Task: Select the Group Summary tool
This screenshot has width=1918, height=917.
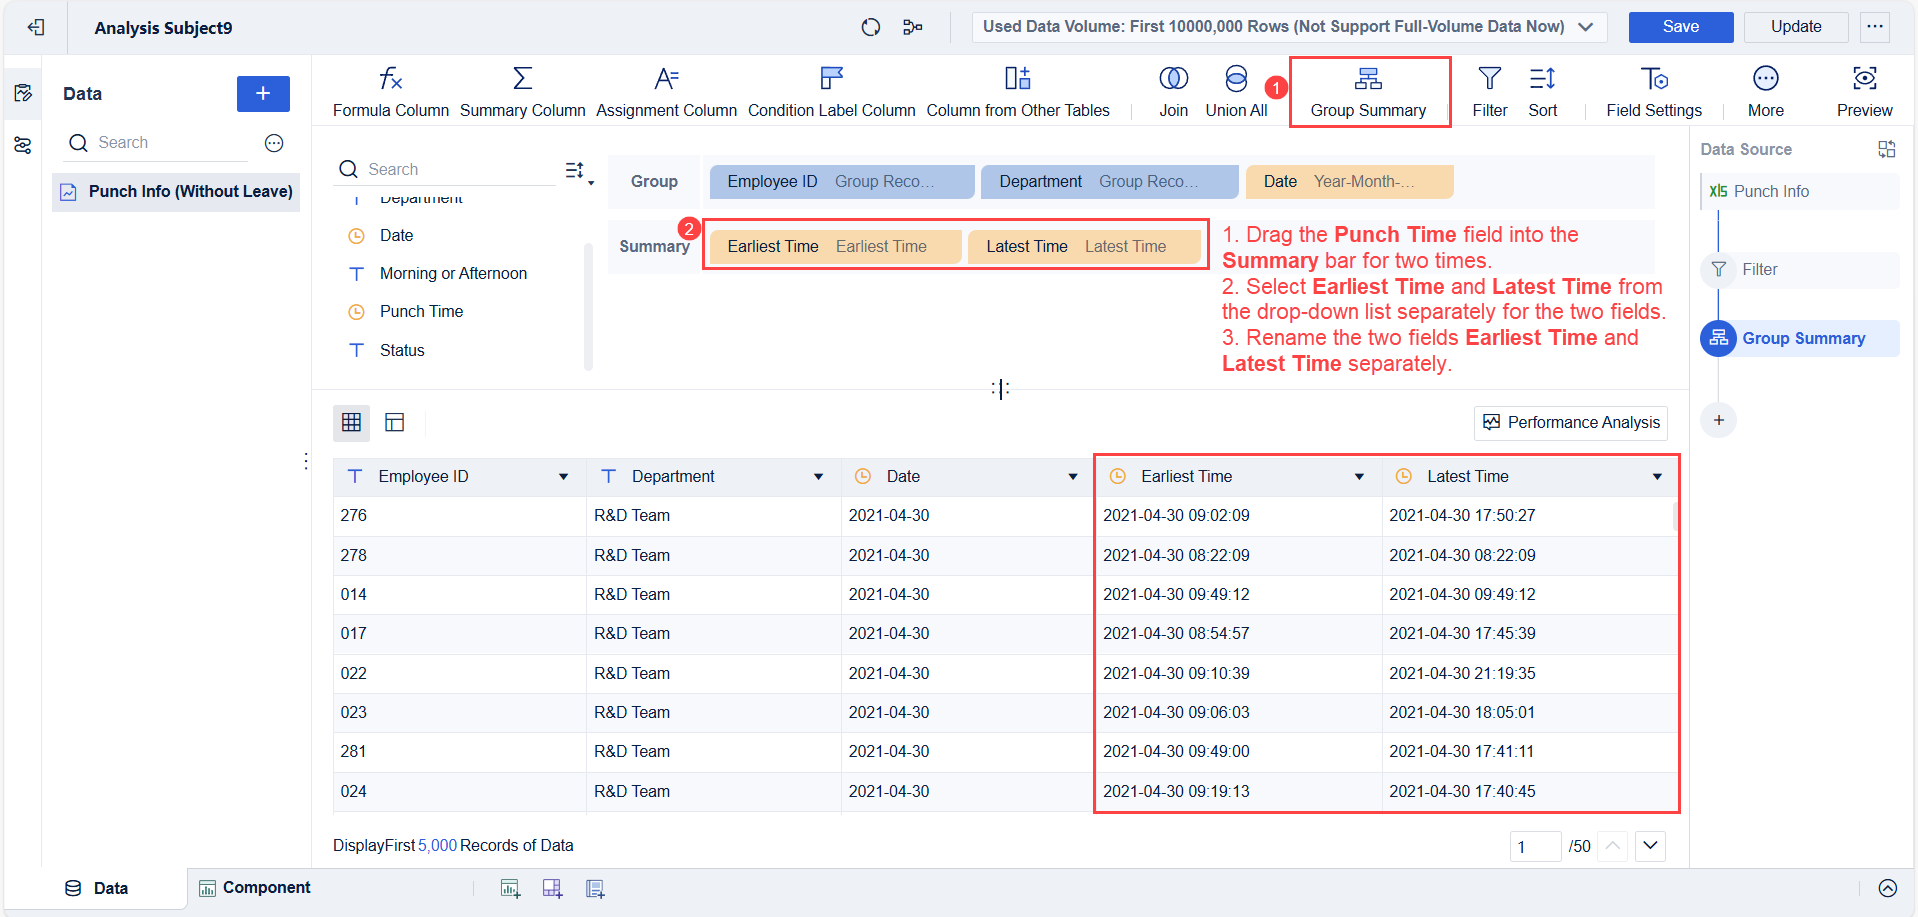Action: [x=1368, y=90]
